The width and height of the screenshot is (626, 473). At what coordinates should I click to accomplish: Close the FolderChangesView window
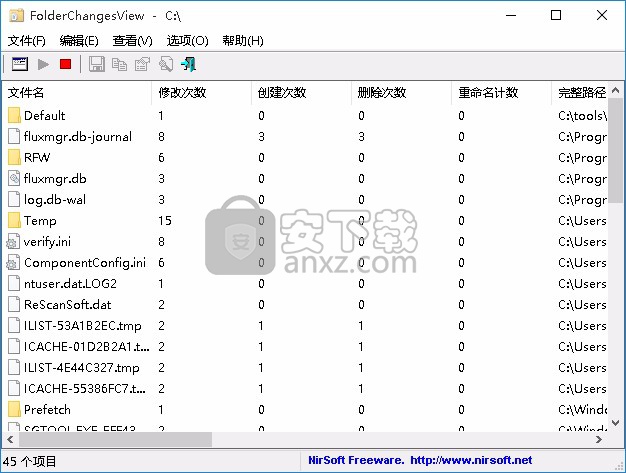(602, 15)
